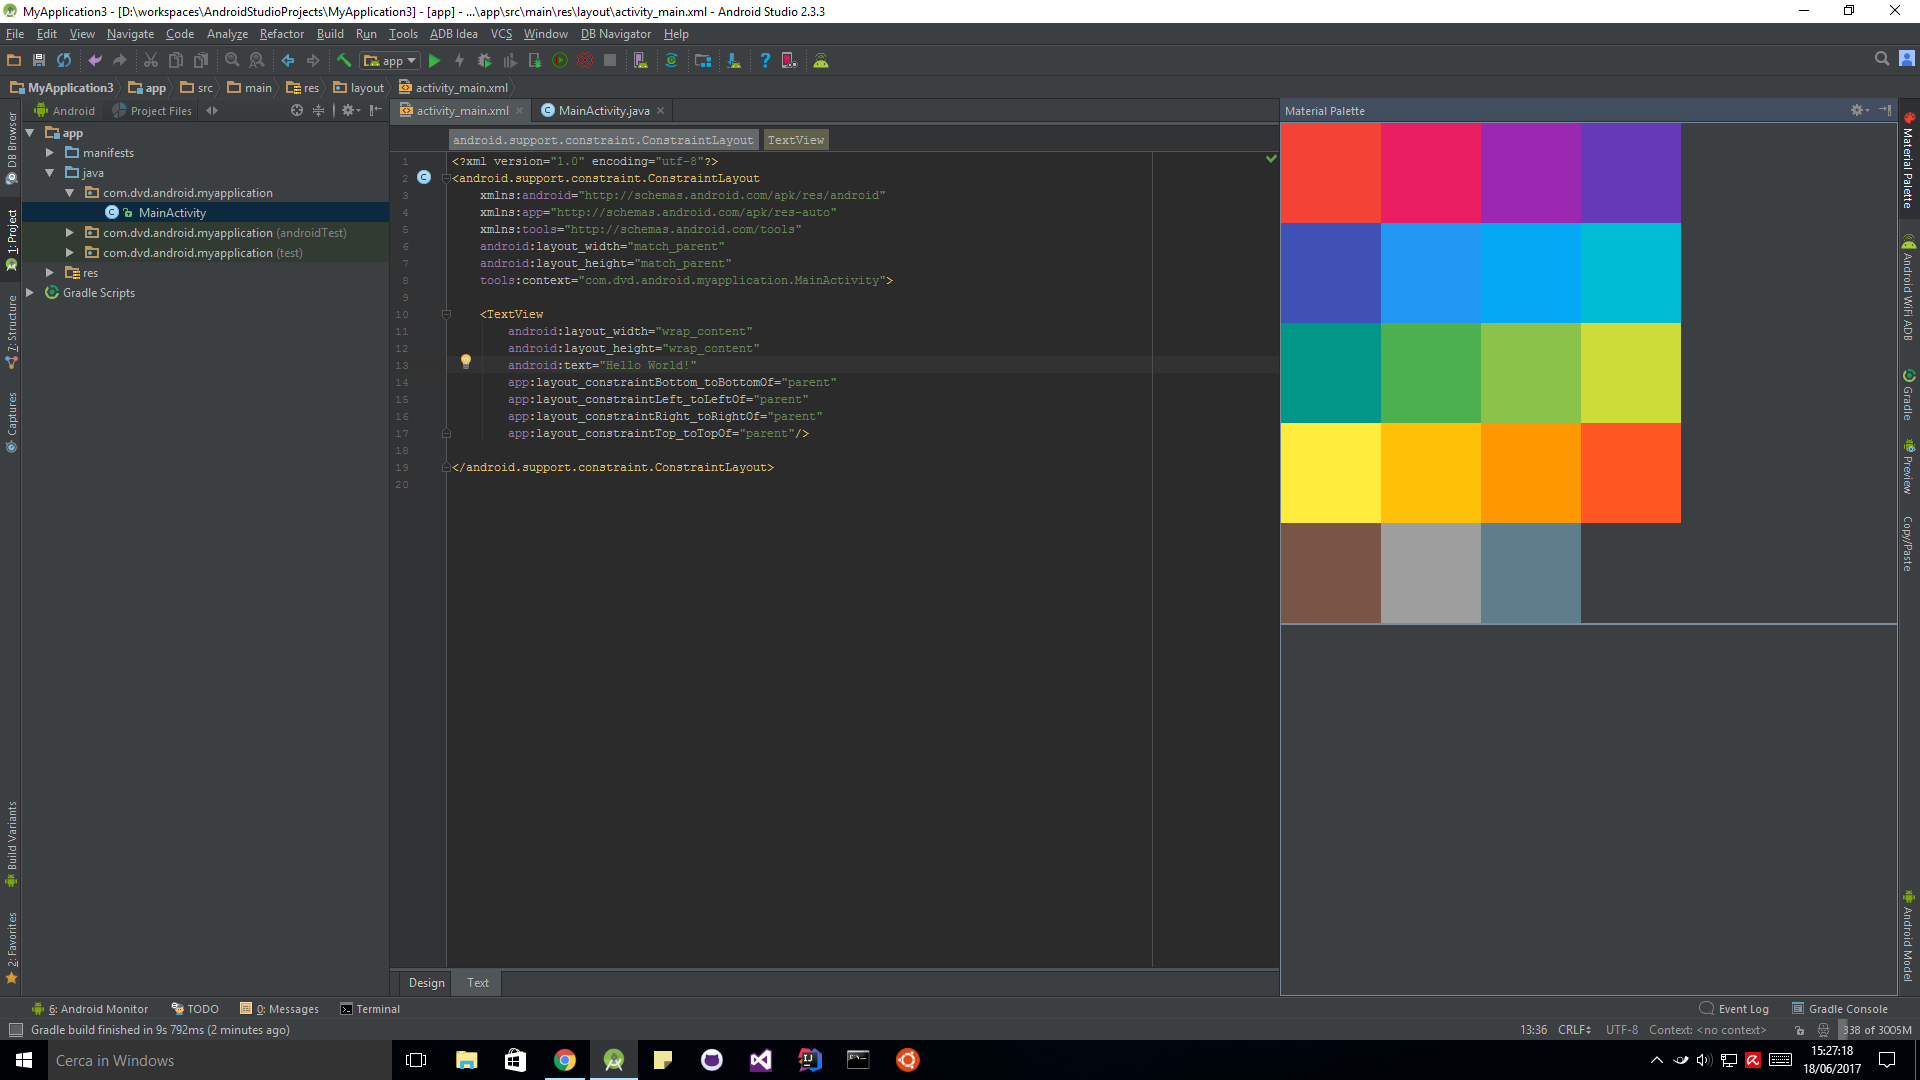
Task: Click Save All floppy disk icon
Action: tap(39, 61)
